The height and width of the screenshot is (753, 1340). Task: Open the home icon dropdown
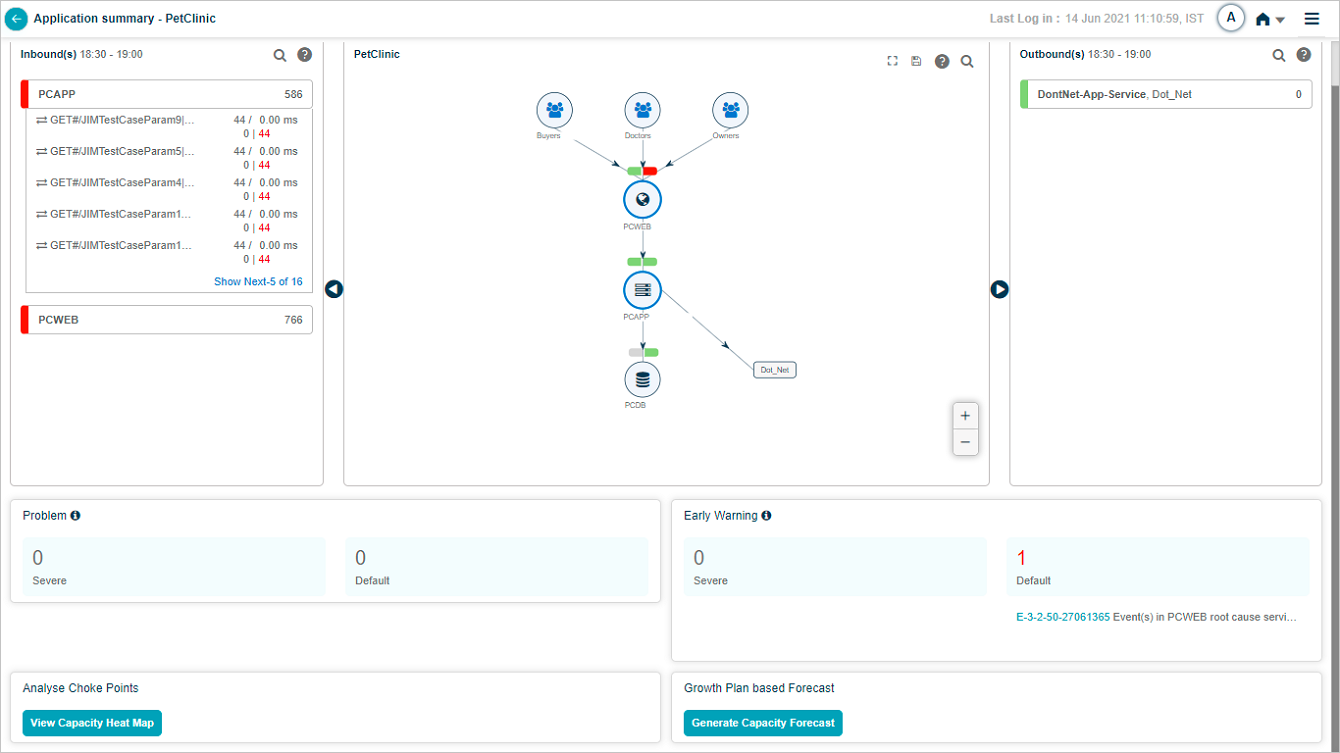[x=1269, y=19]
